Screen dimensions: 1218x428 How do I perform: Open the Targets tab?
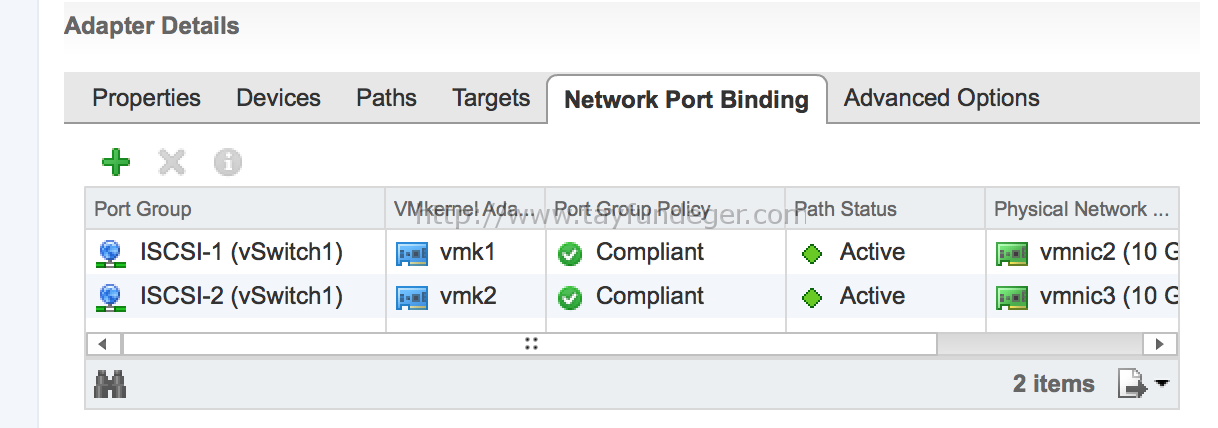(491, 98)
